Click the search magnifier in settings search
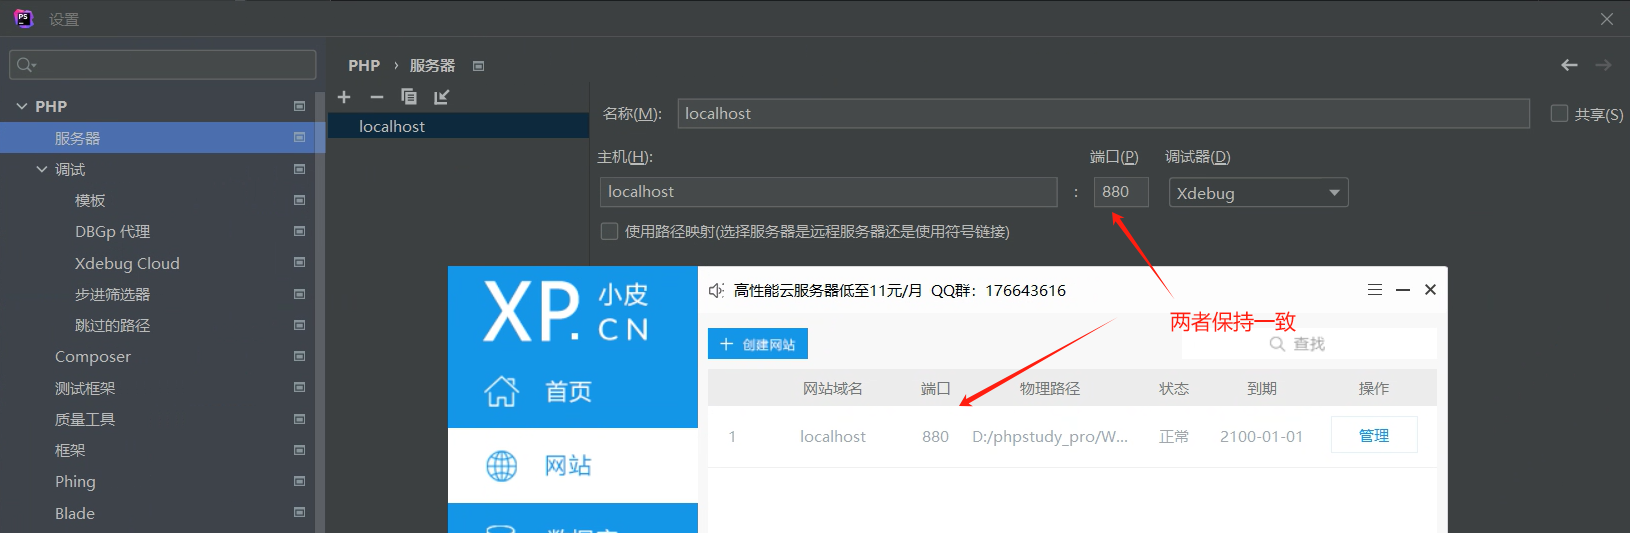Image resolution: width=1630 pixels, height=533 pixels. pyautogui.click(x=26, y=65)
